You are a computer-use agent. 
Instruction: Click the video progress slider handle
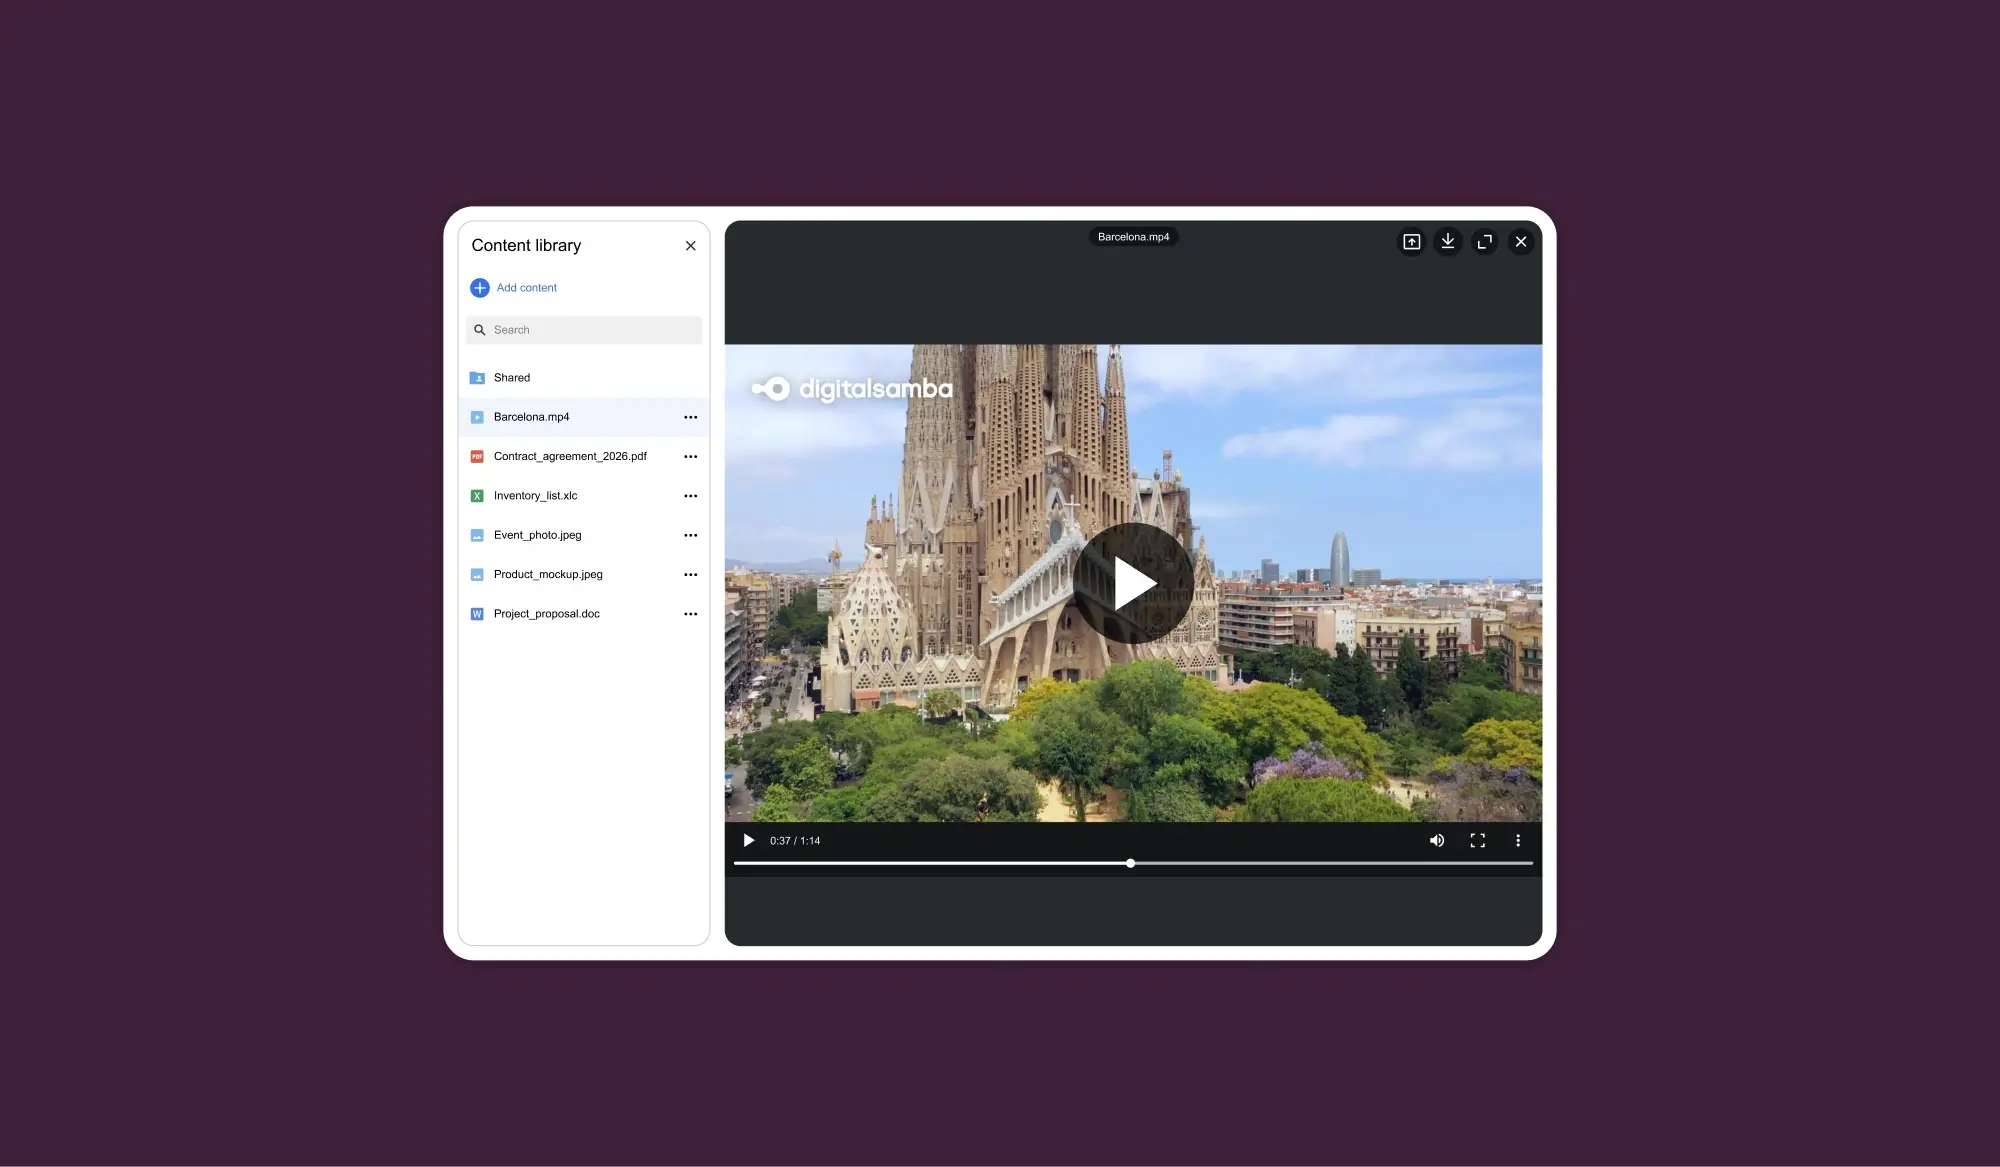coord(1130,863)
